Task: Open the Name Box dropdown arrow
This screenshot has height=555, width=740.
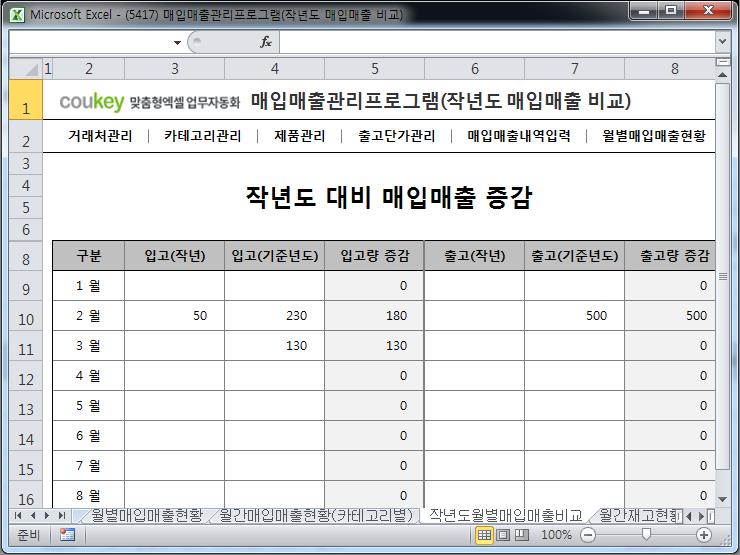Action: [x=177, y=42]
